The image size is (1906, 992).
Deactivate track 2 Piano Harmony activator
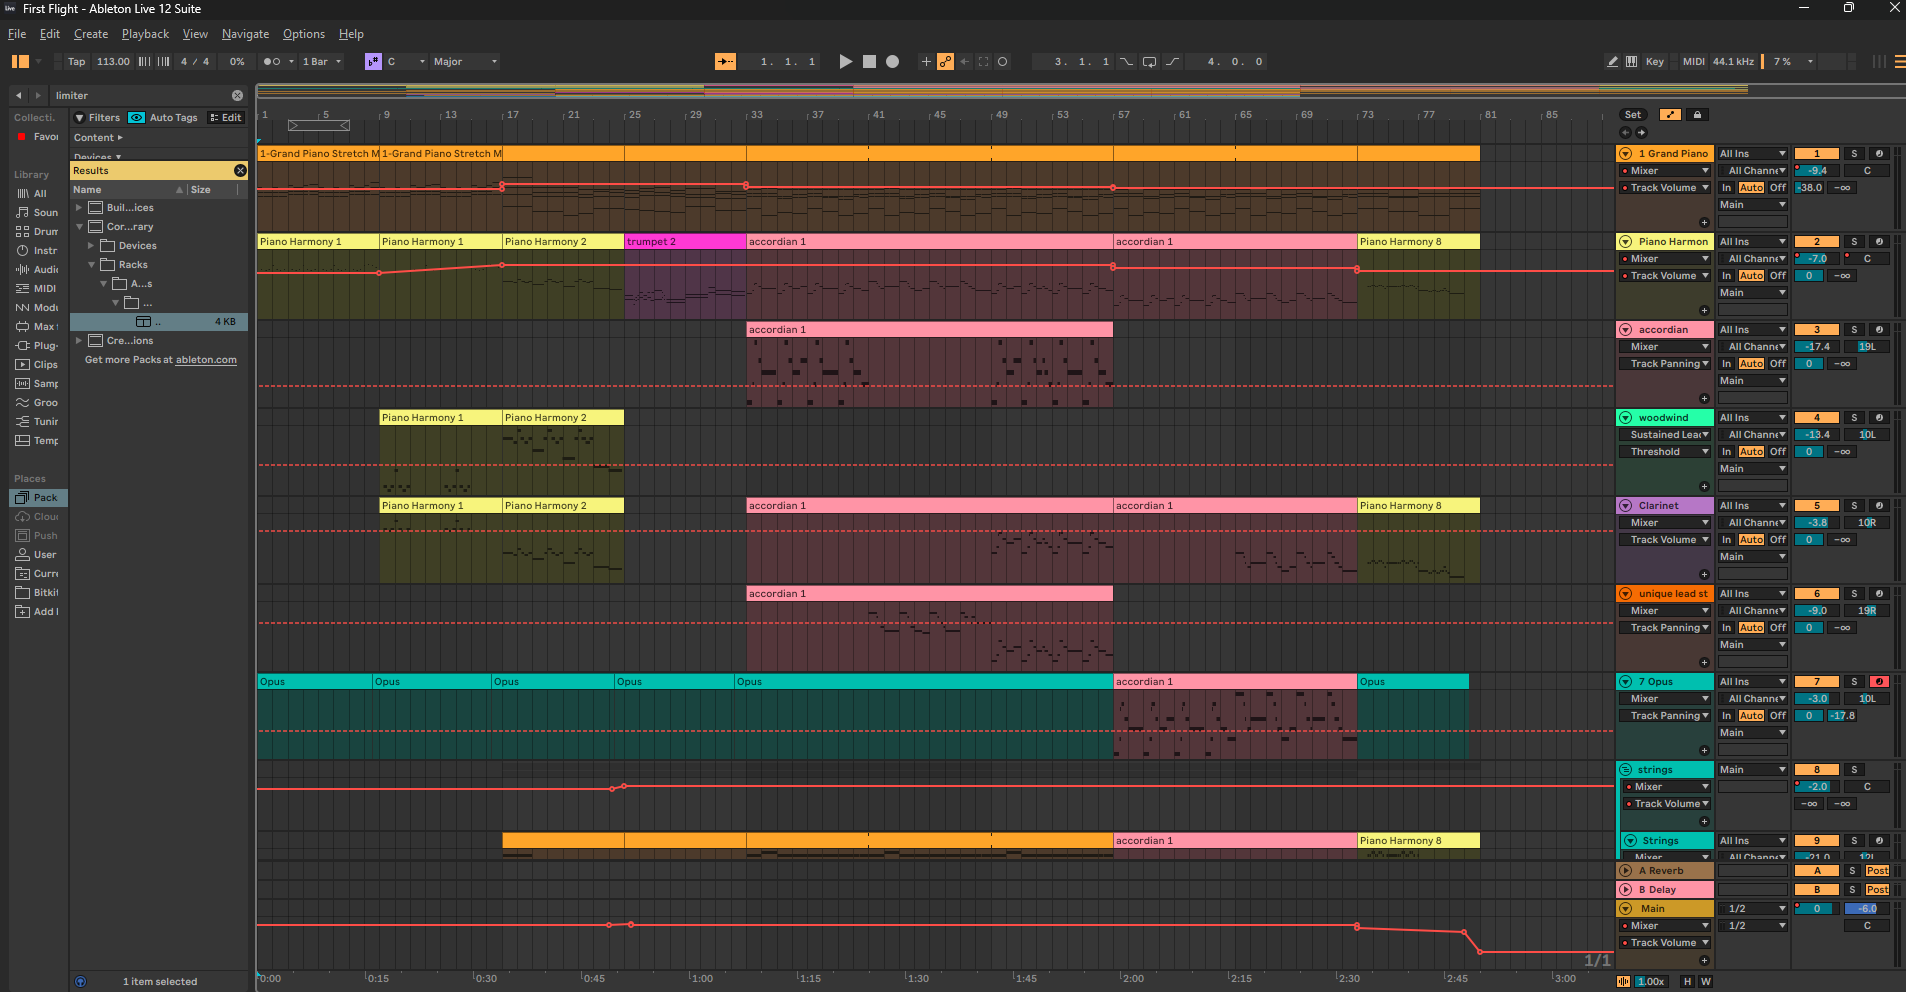tap(1817, 242)
